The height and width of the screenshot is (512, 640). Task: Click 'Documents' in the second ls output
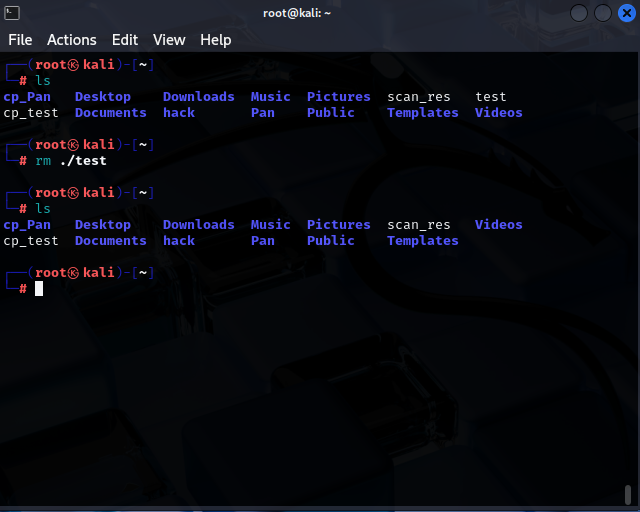pos(111,240)
